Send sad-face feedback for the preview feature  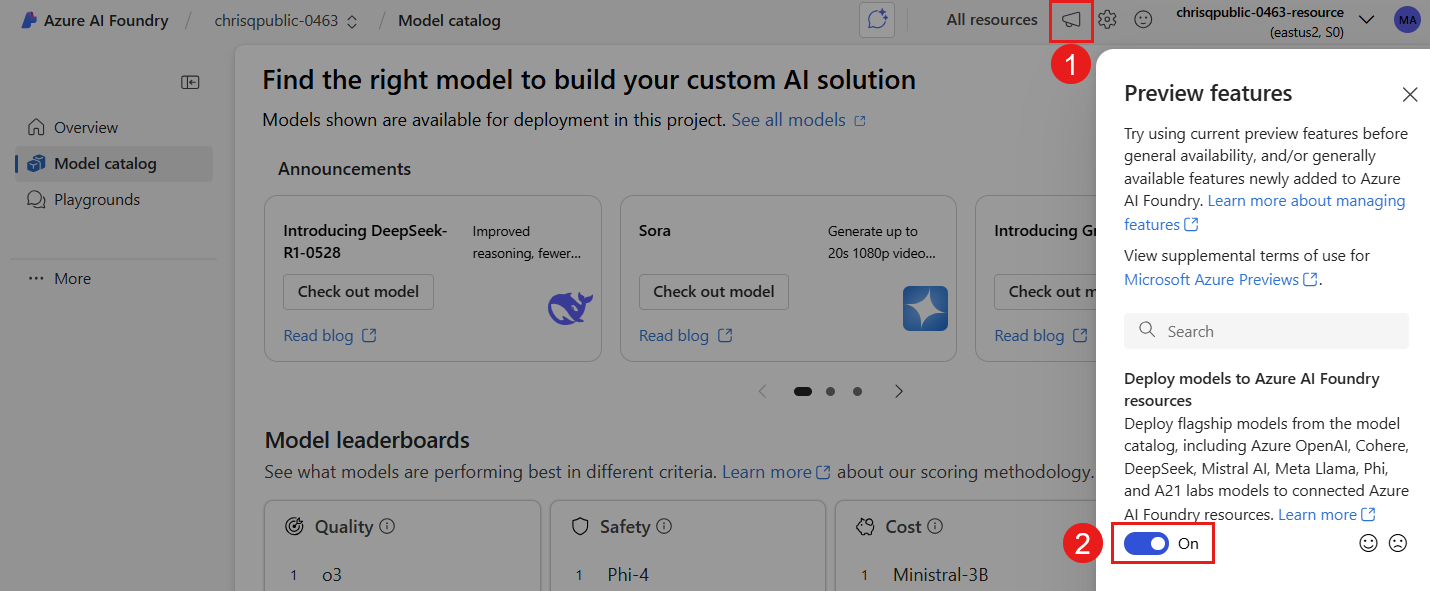point(1398,543)
